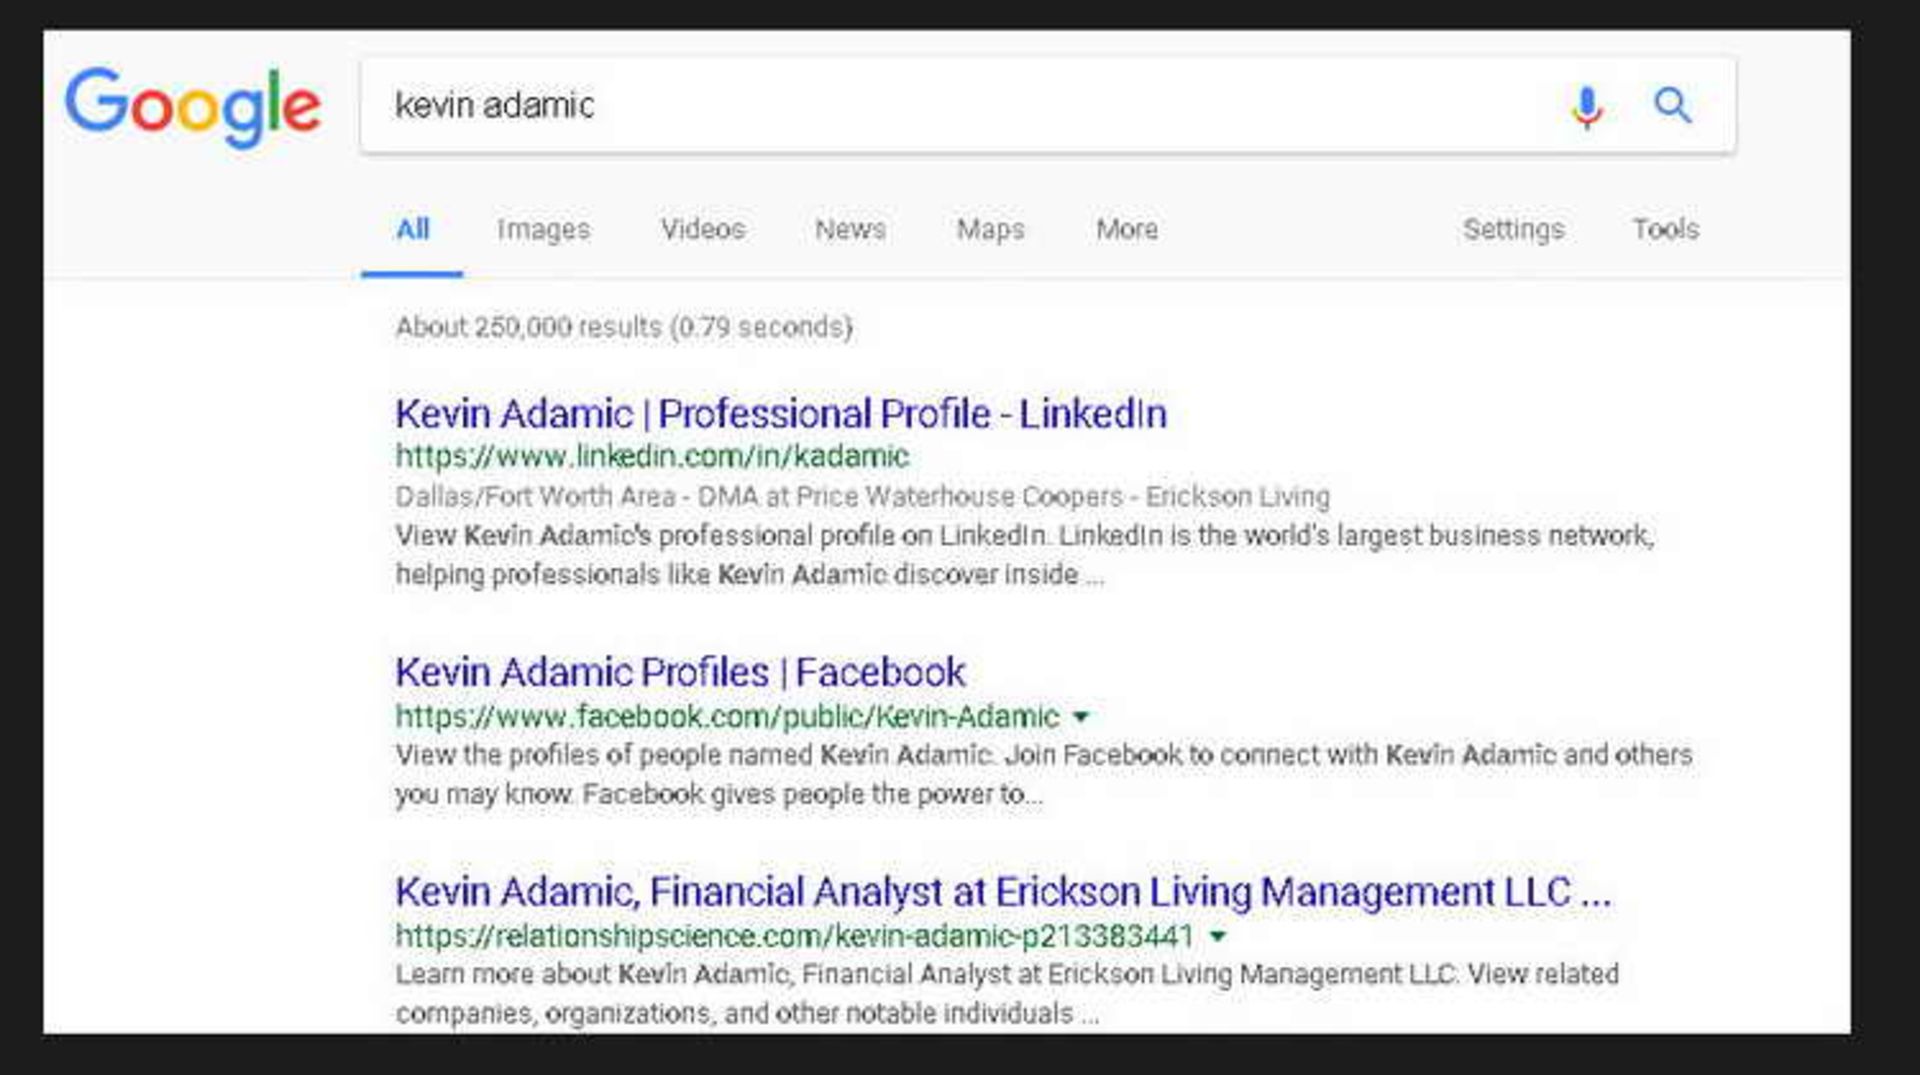
Task: Switch to the Images tab
Action: (542, 229)
